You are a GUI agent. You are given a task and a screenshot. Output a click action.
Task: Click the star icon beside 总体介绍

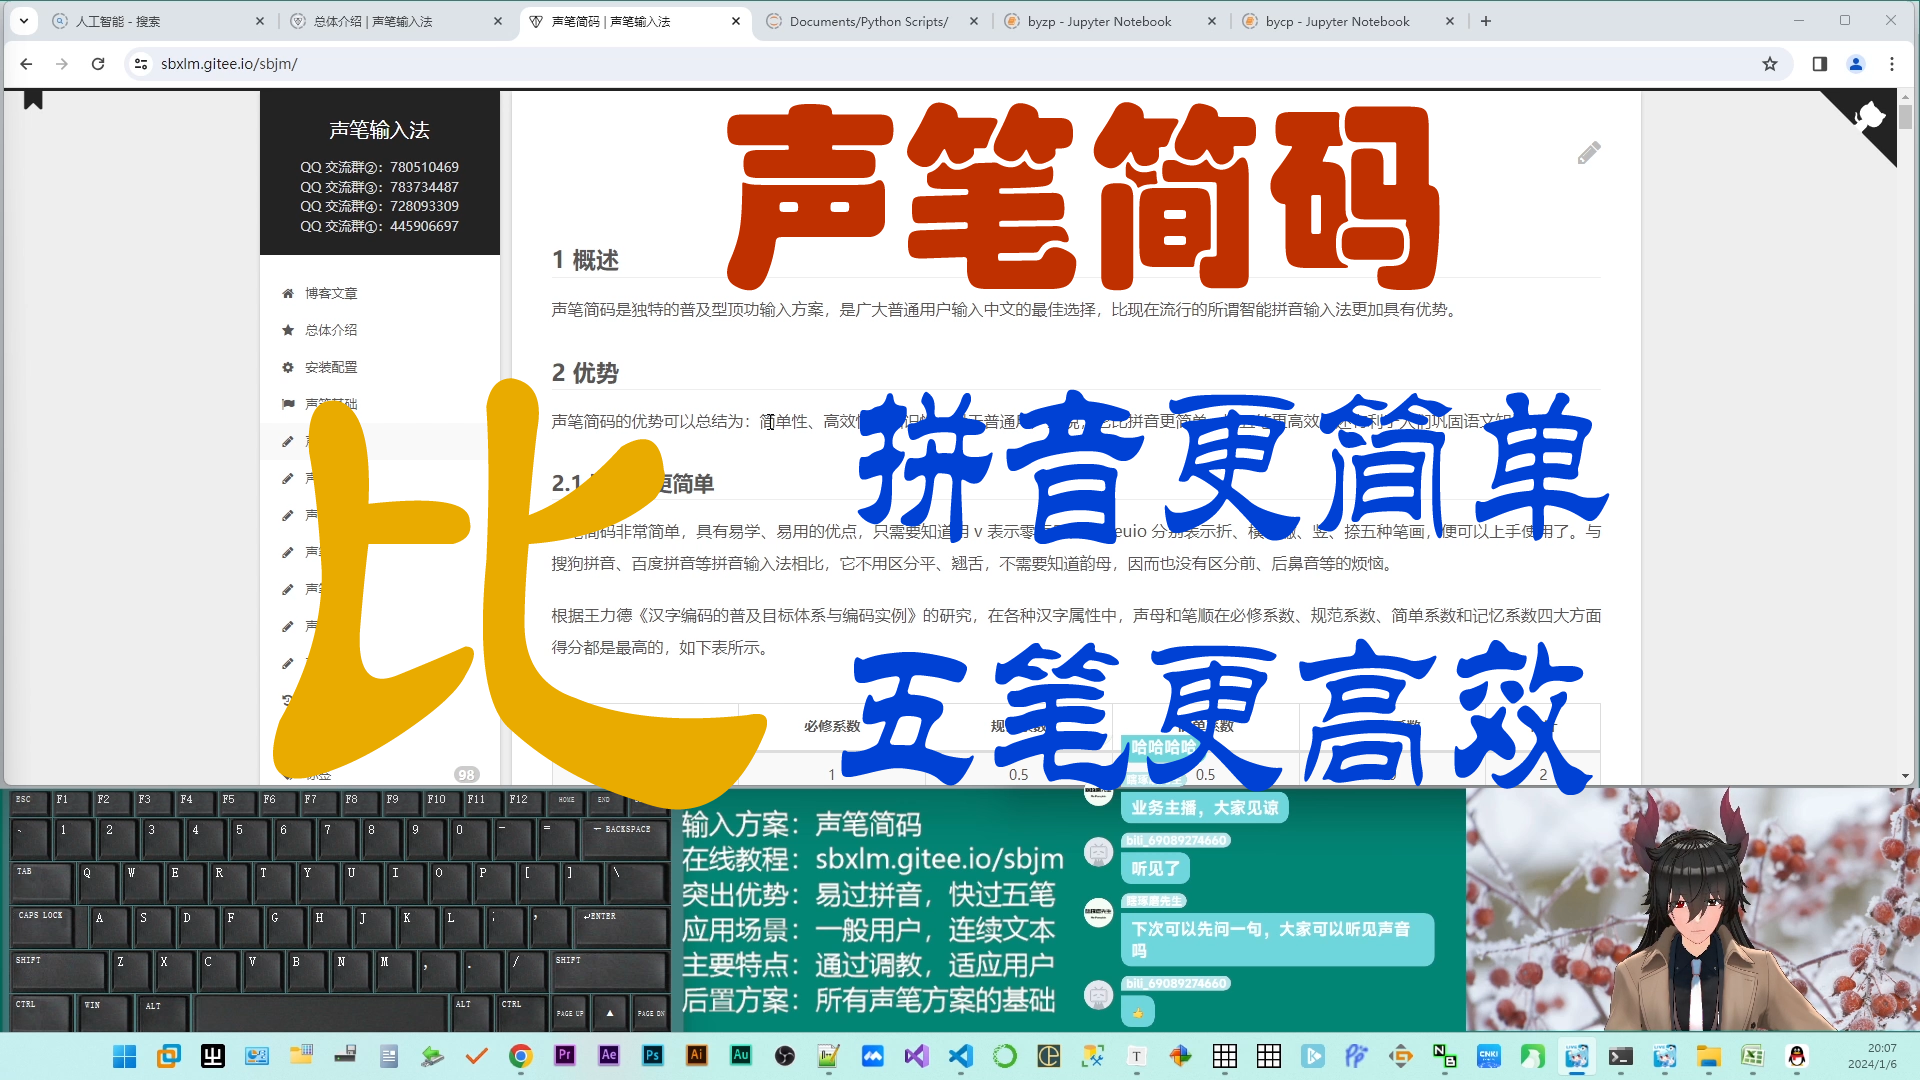[x=288, y=330]
